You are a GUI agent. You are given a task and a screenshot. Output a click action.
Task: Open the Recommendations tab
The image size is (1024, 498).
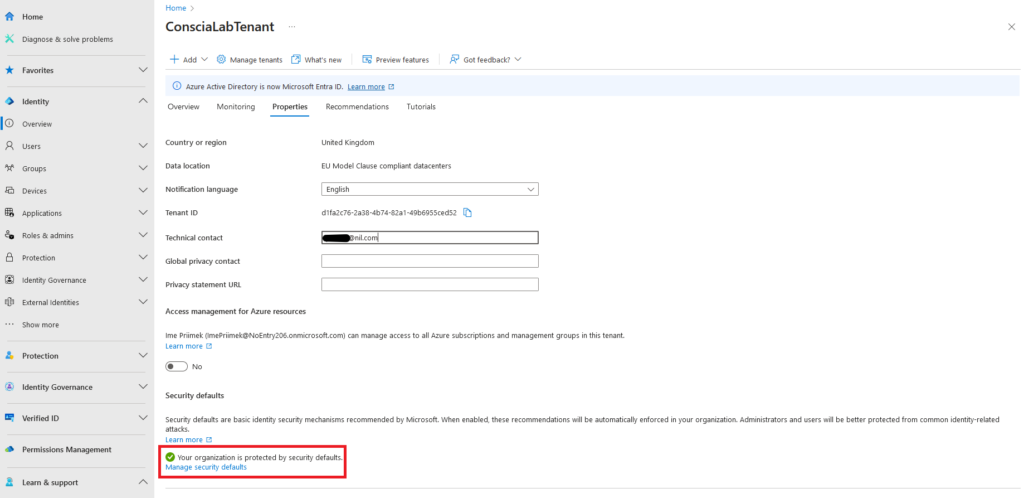point(357,107)
